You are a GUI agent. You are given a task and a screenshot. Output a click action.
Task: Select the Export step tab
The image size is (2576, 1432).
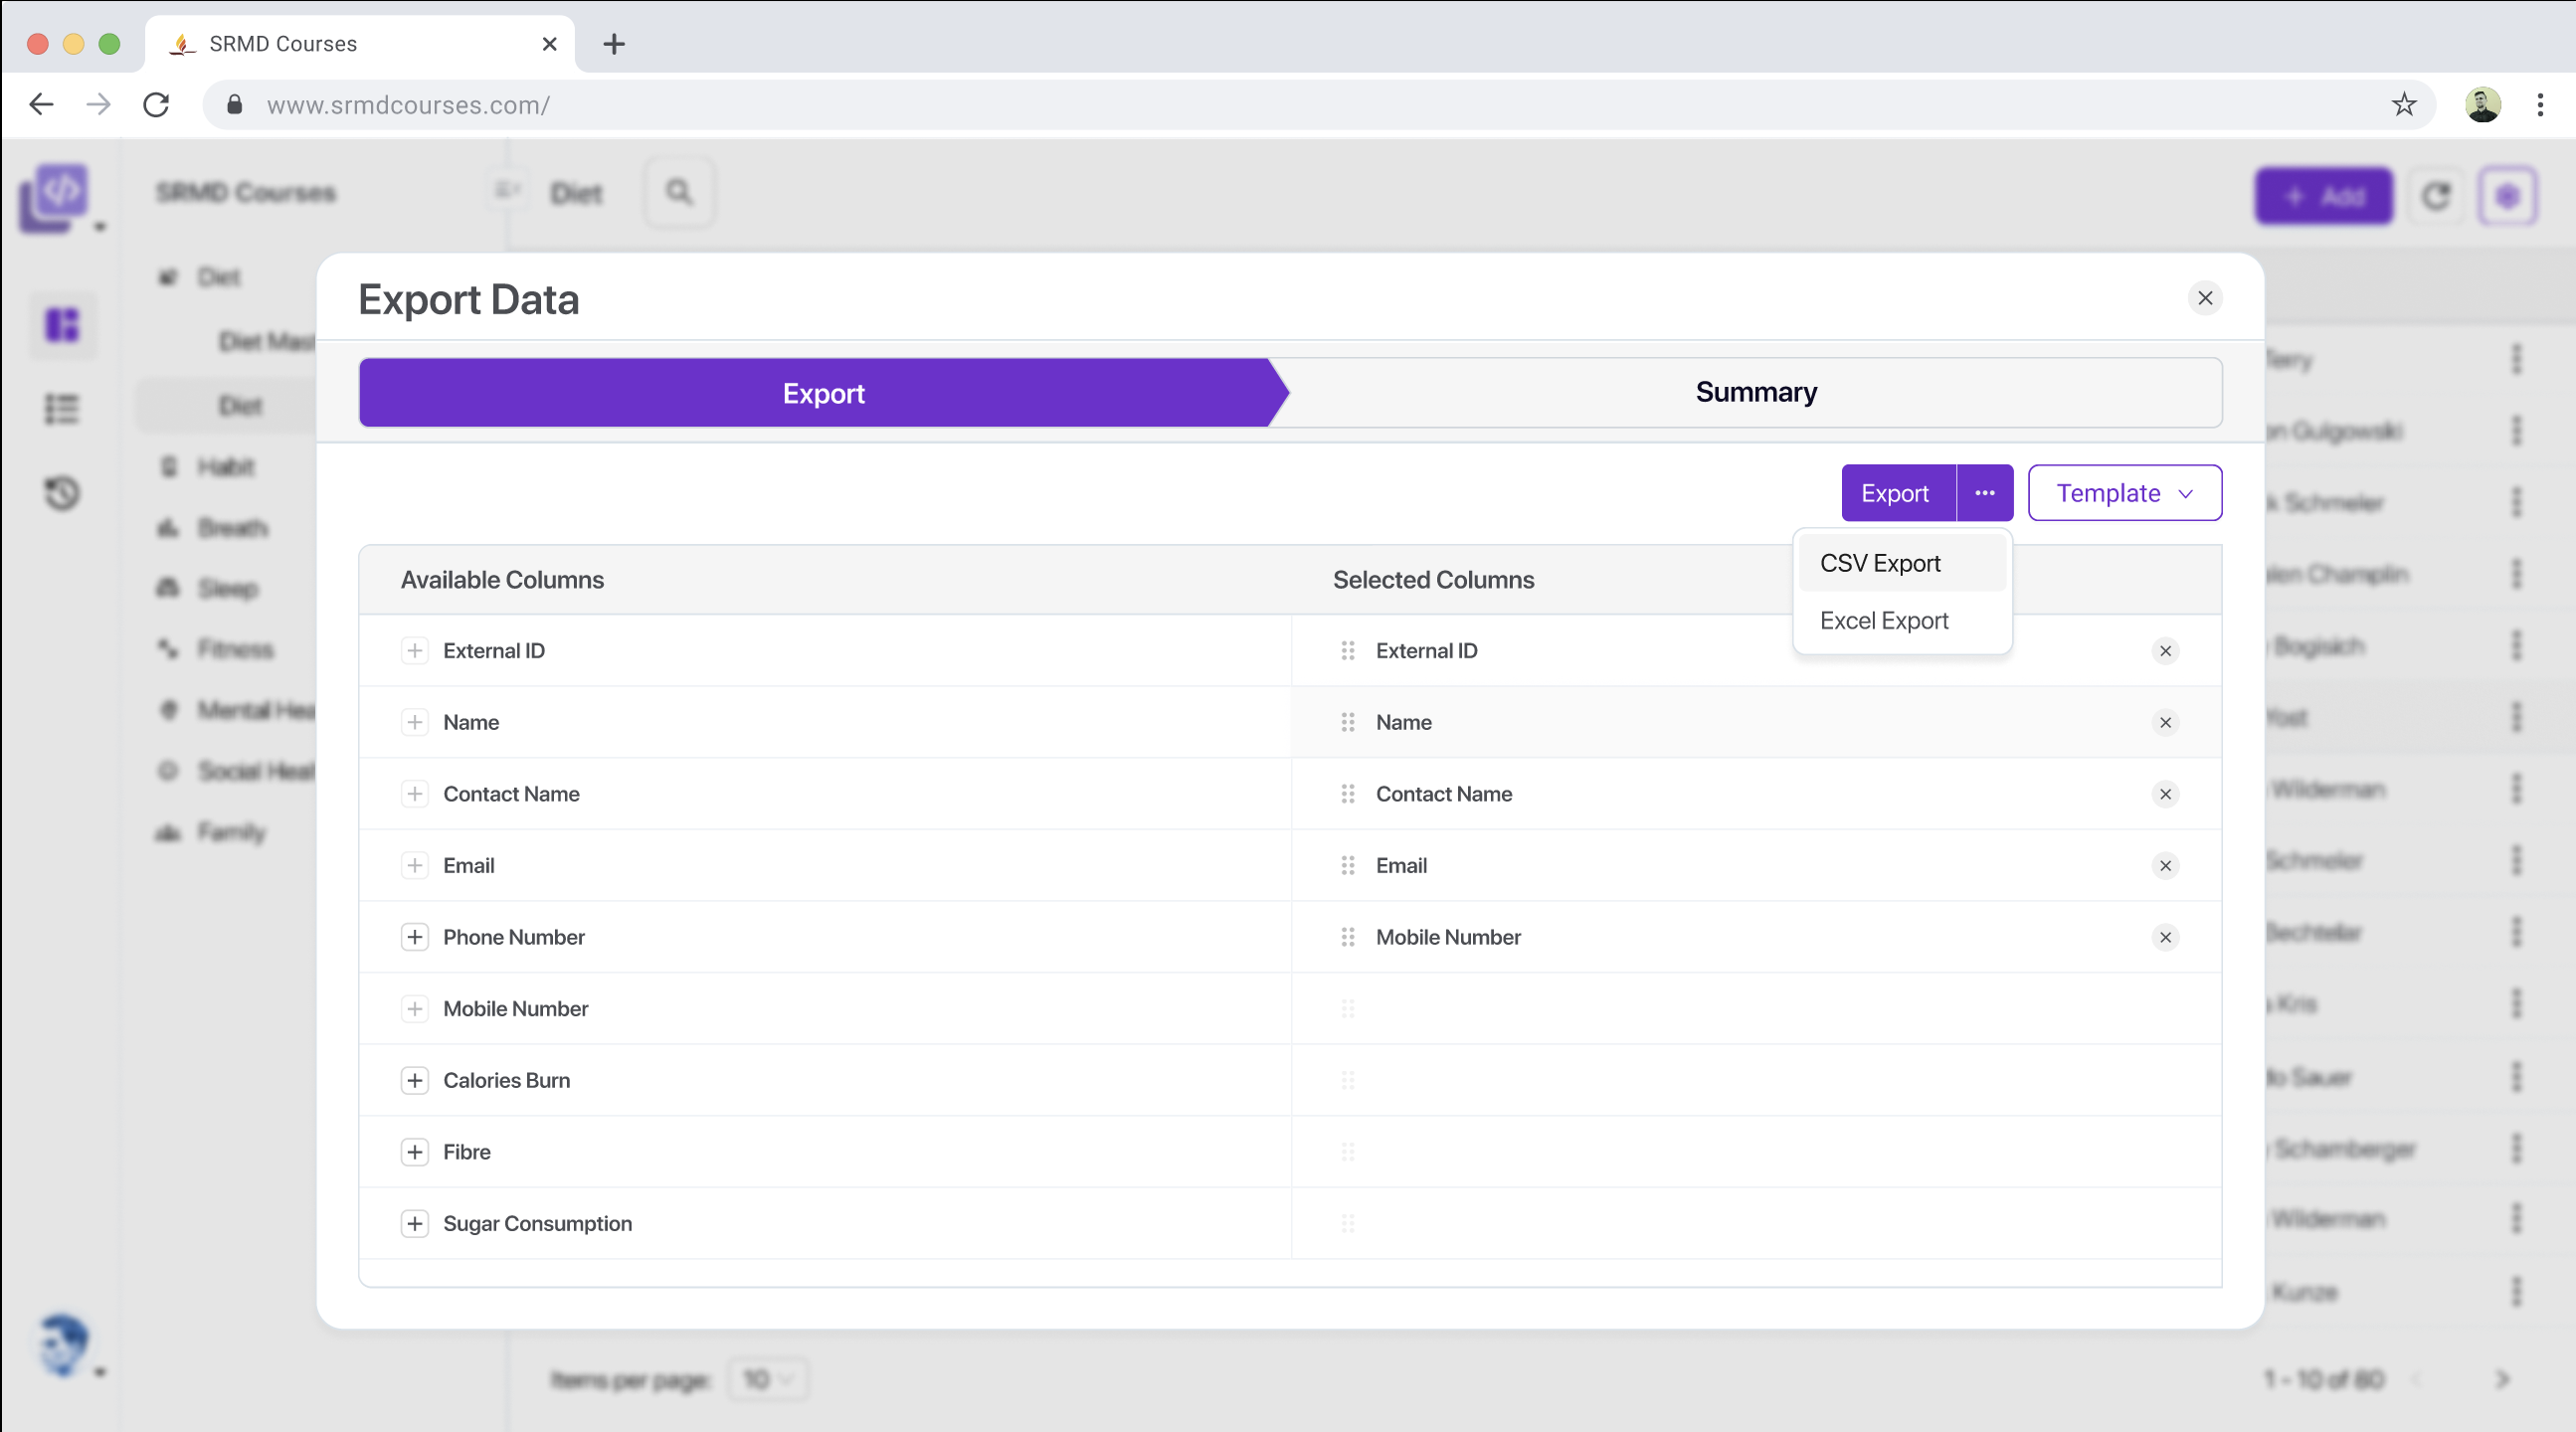pyautogui.click(x=822, y=393)
